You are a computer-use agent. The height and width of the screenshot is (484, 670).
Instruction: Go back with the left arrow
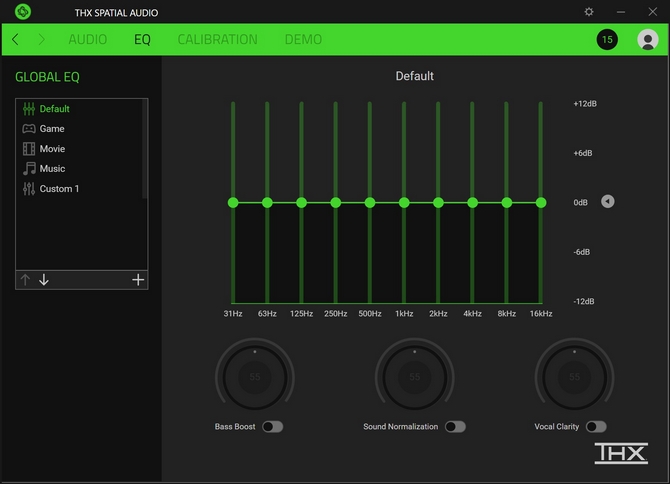click(15, 39)
